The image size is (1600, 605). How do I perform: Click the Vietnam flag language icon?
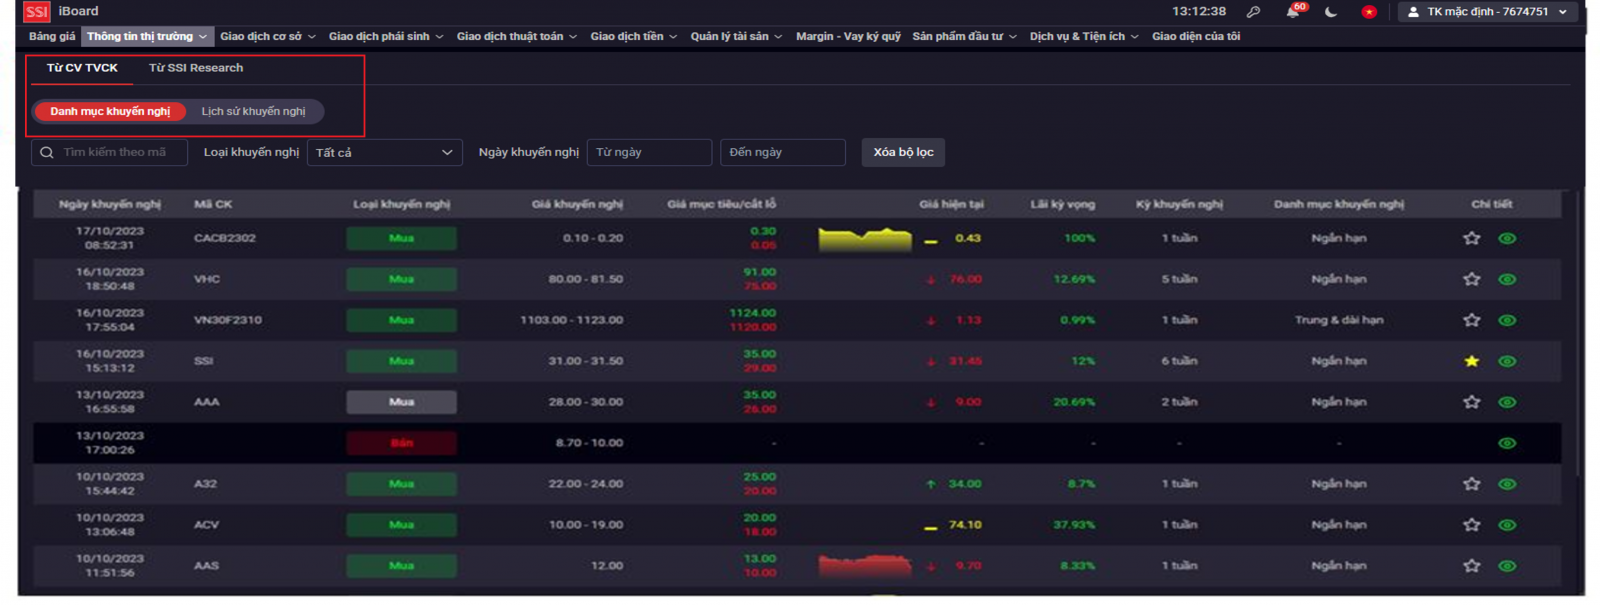[x=1369, y=12]
